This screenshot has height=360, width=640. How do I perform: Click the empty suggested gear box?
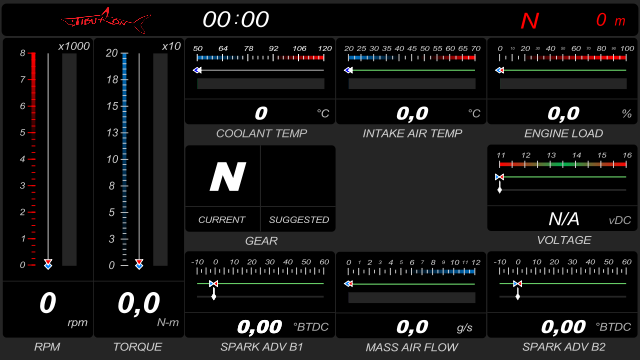click(x=298, y=176)
